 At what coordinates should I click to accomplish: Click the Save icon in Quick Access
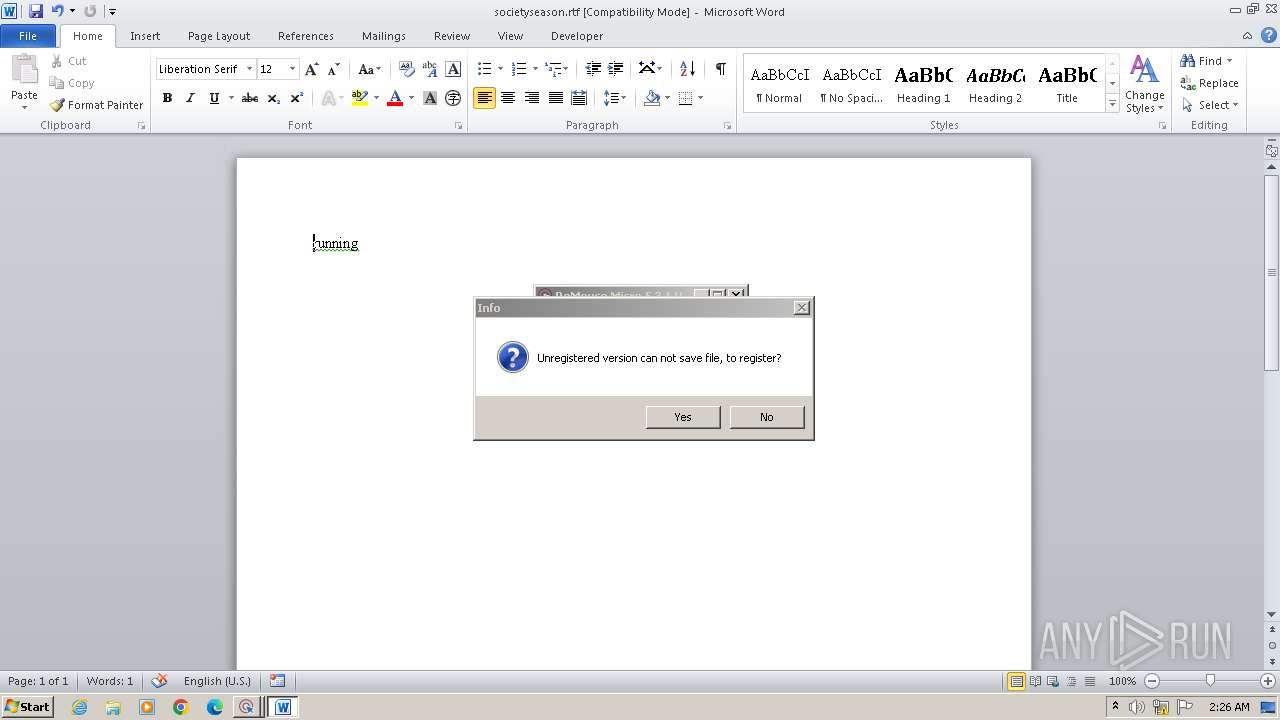pyautogui.click(x=36, y=11)
